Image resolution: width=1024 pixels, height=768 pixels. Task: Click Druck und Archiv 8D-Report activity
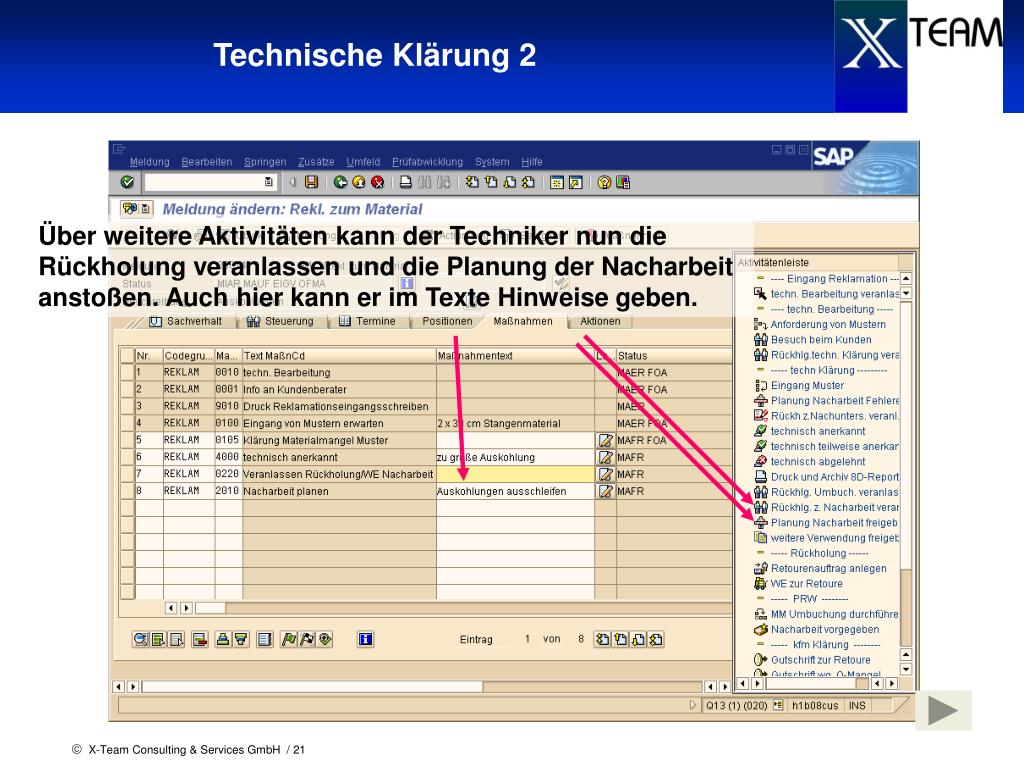tap(827, 477)
